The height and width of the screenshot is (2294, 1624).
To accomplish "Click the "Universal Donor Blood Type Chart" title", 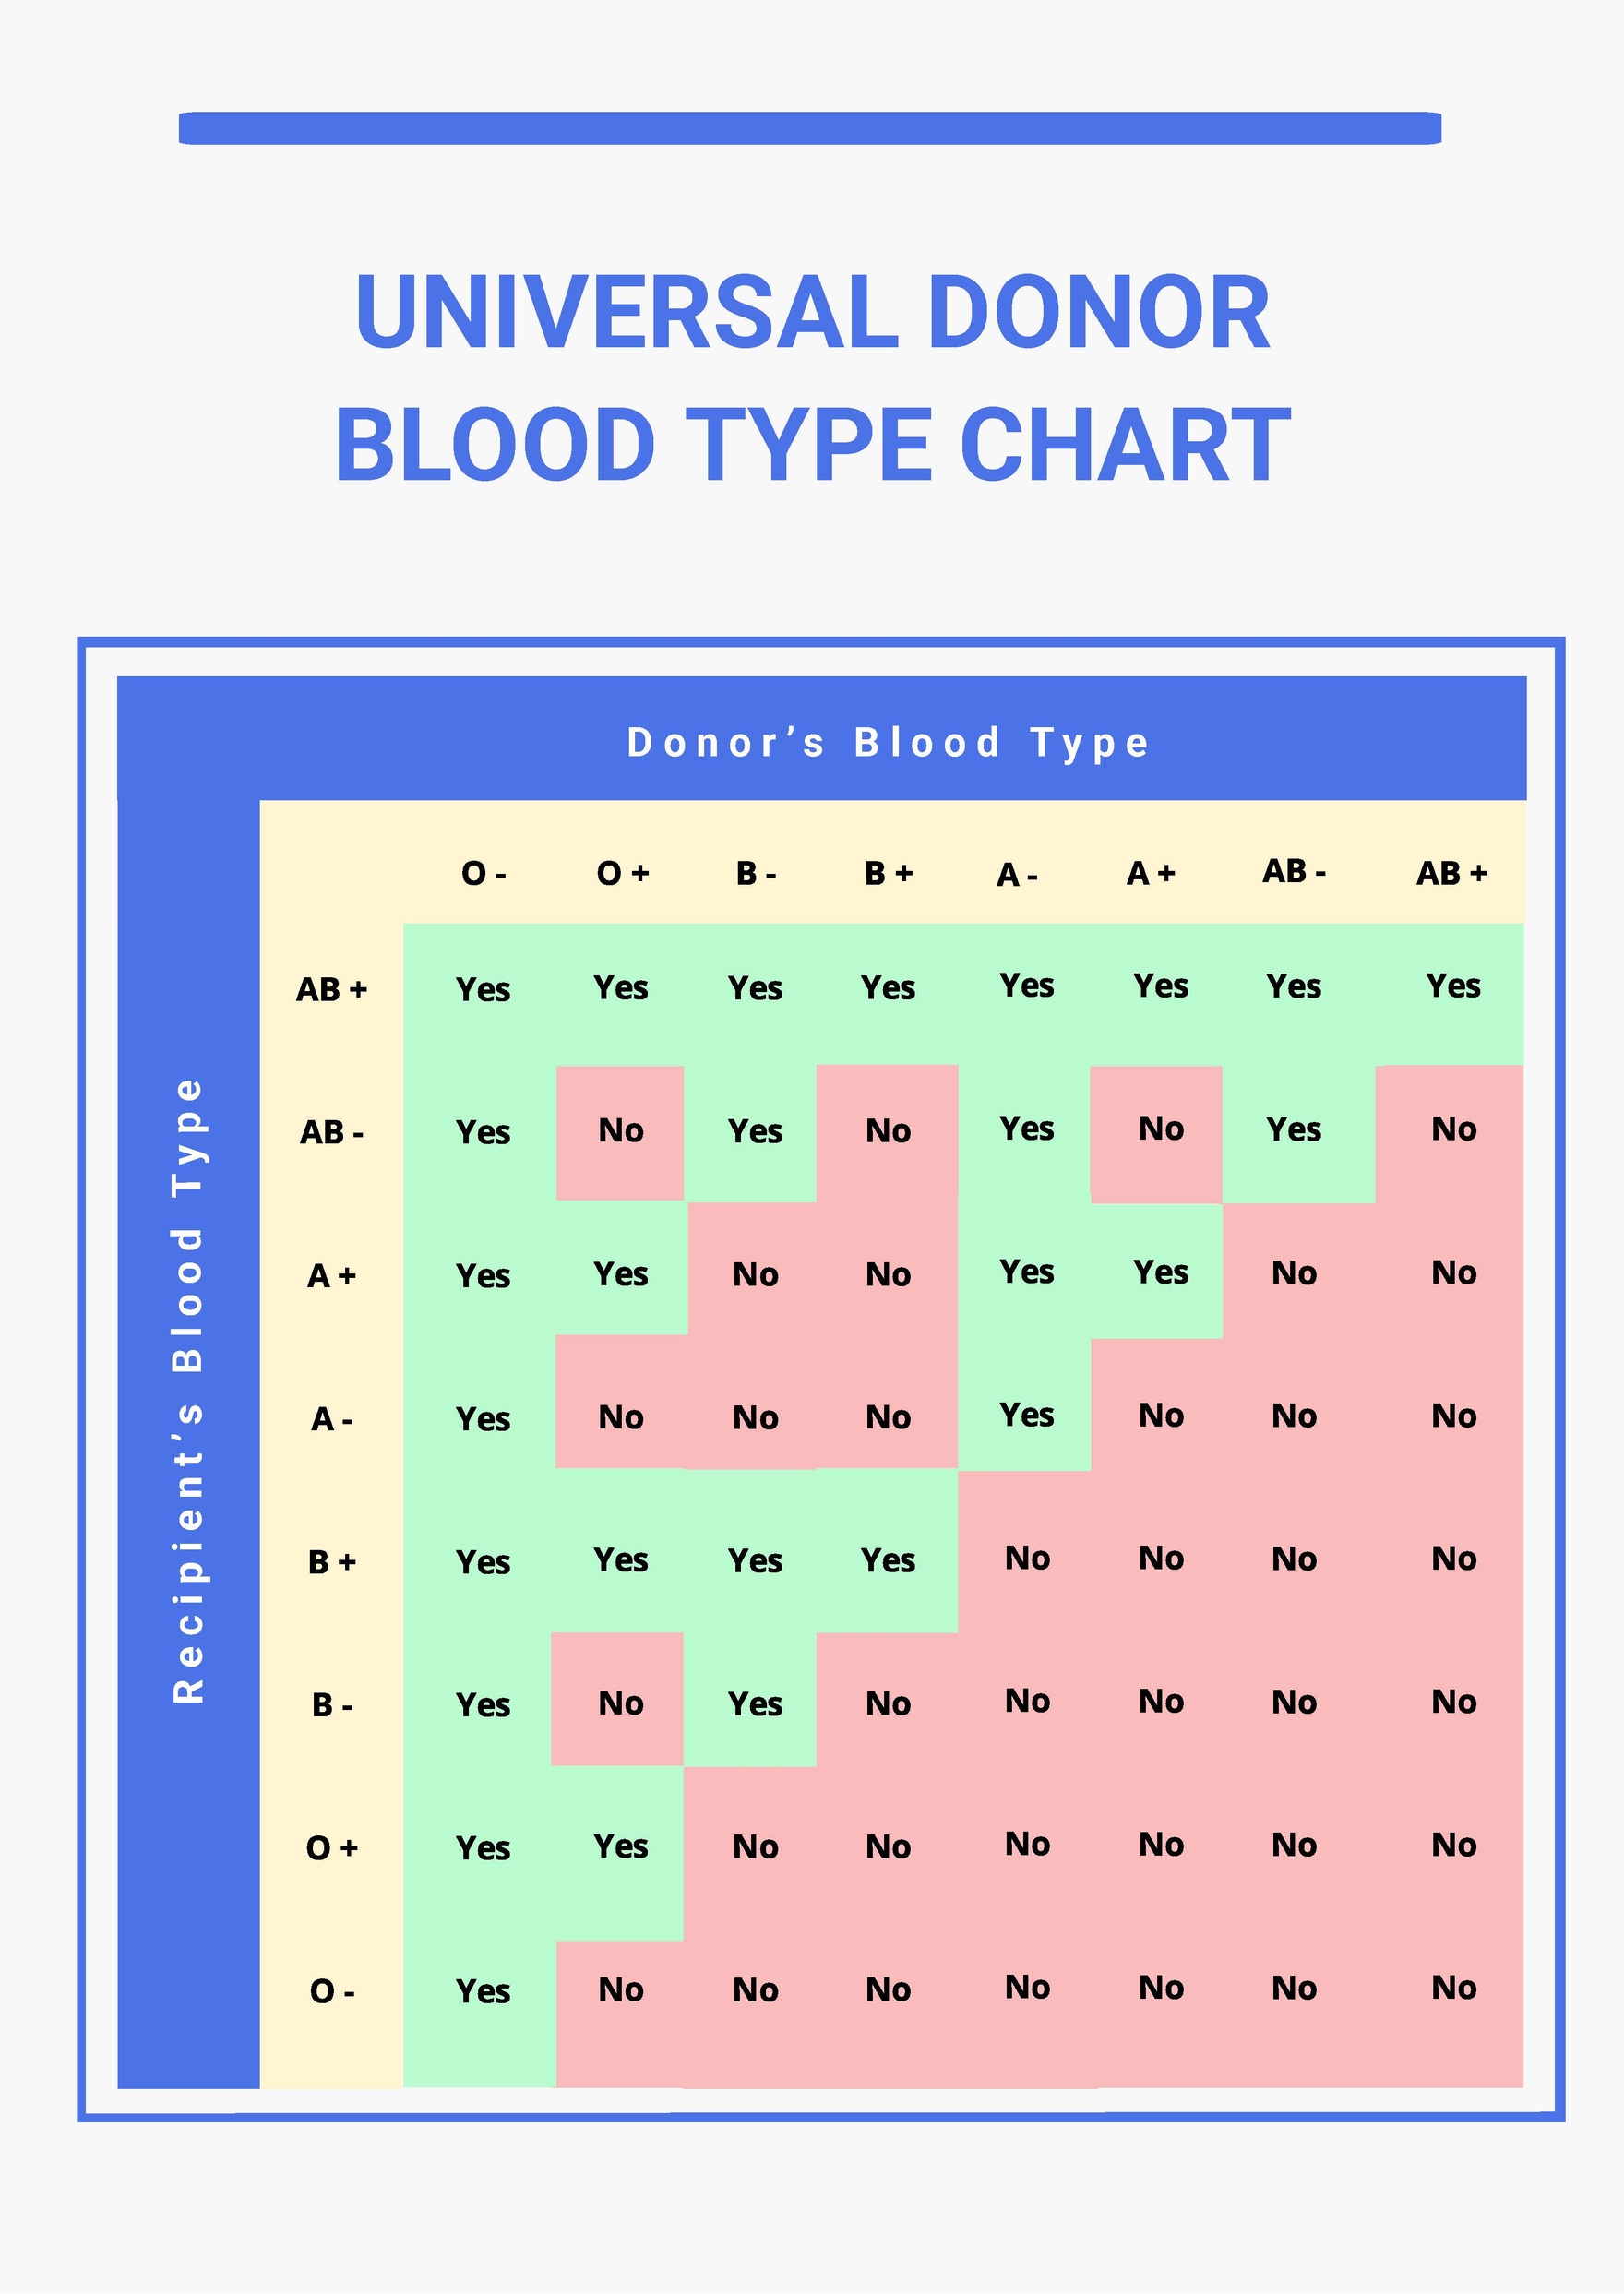I will [812, 377].
